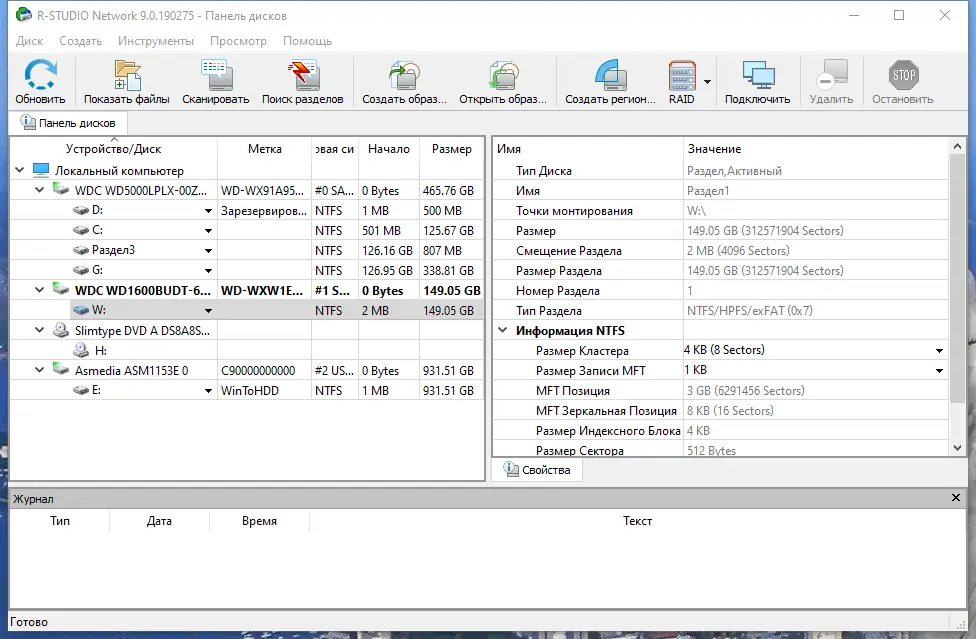Click the Текст column header in Журнал

click(x=637, y=521)
